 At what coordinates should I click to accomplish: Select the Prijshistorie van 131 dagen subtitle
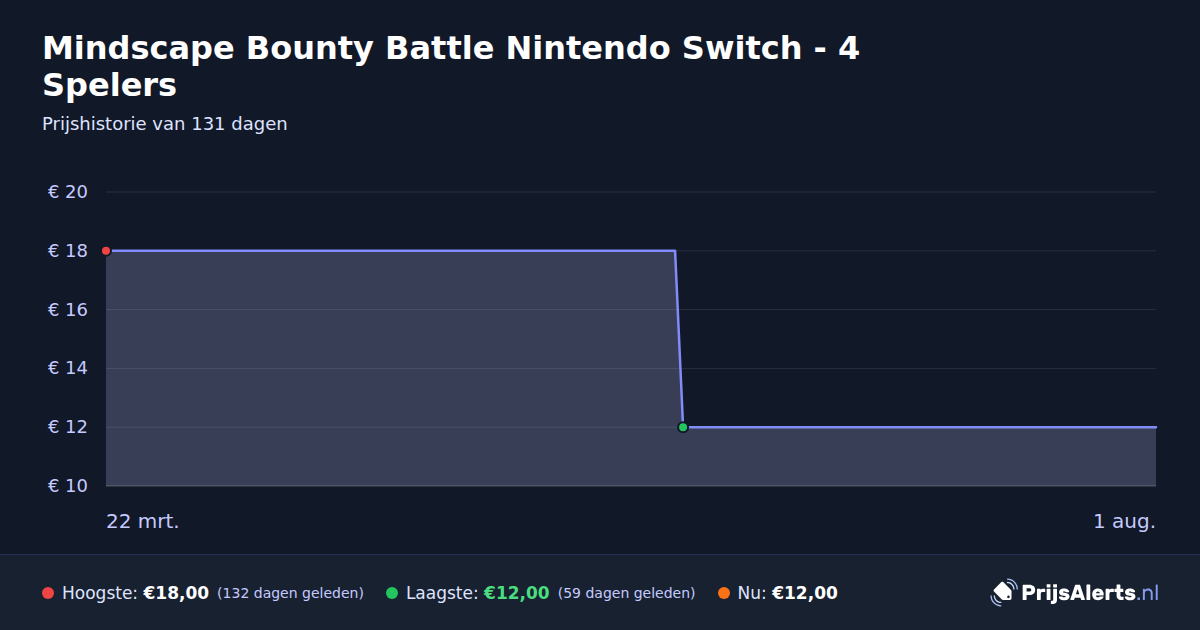coord(165,124)
